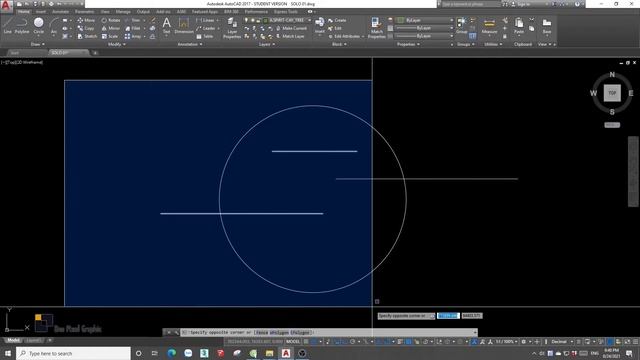Click the Windows taskbar search box
Screen dimensions: 640x360
click(73, 353)
